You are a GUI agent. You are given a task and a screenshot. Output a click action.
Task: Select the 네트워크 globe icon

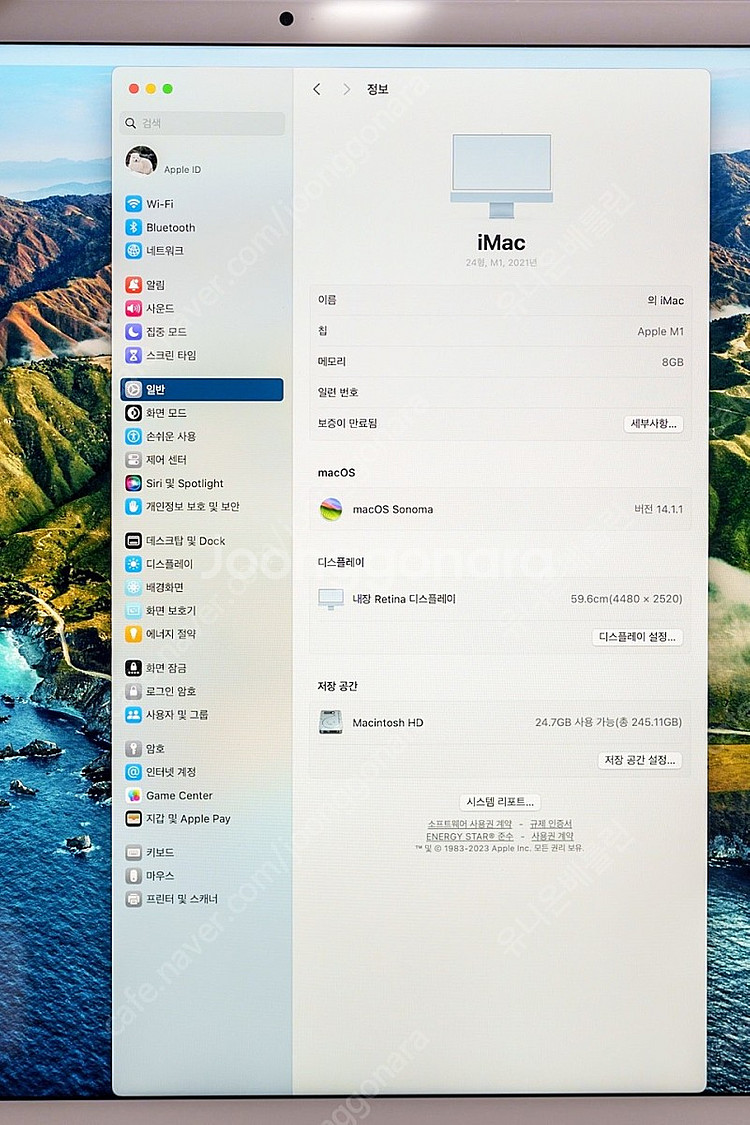[133, 250]
